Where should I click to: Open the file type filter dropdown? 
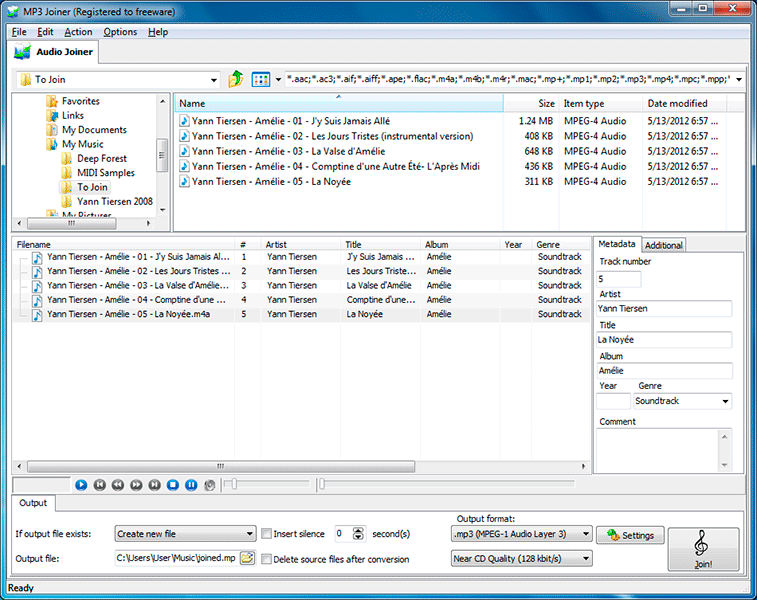(x=739, y=79)
